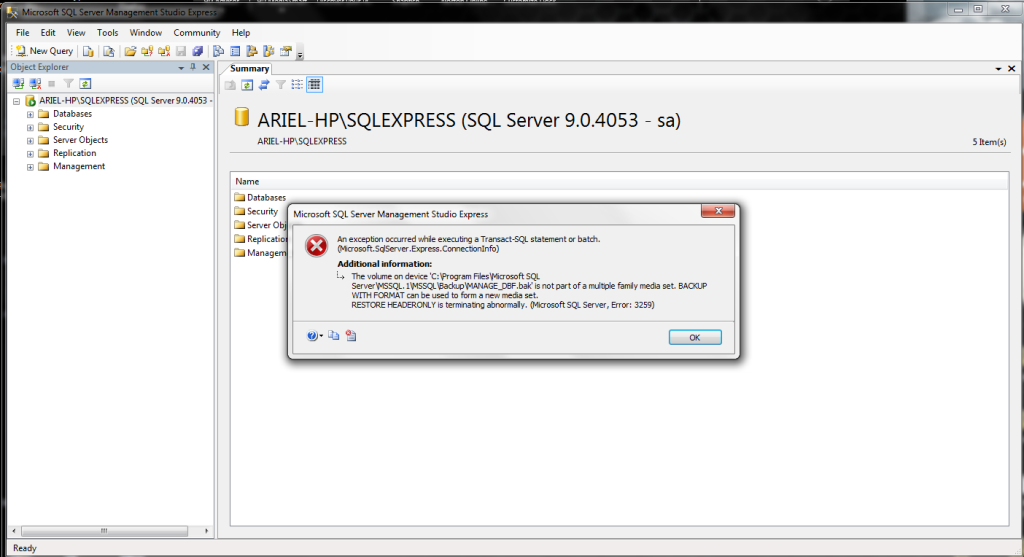Screen dimensions: 1024x557
Task: Click the Open File folder icon
Action: click(130, 51)
